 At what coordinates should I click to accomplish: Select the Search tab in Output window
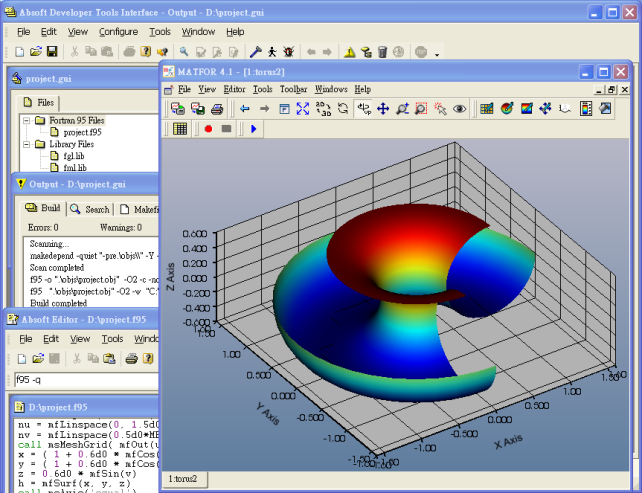tap(90, 209)
